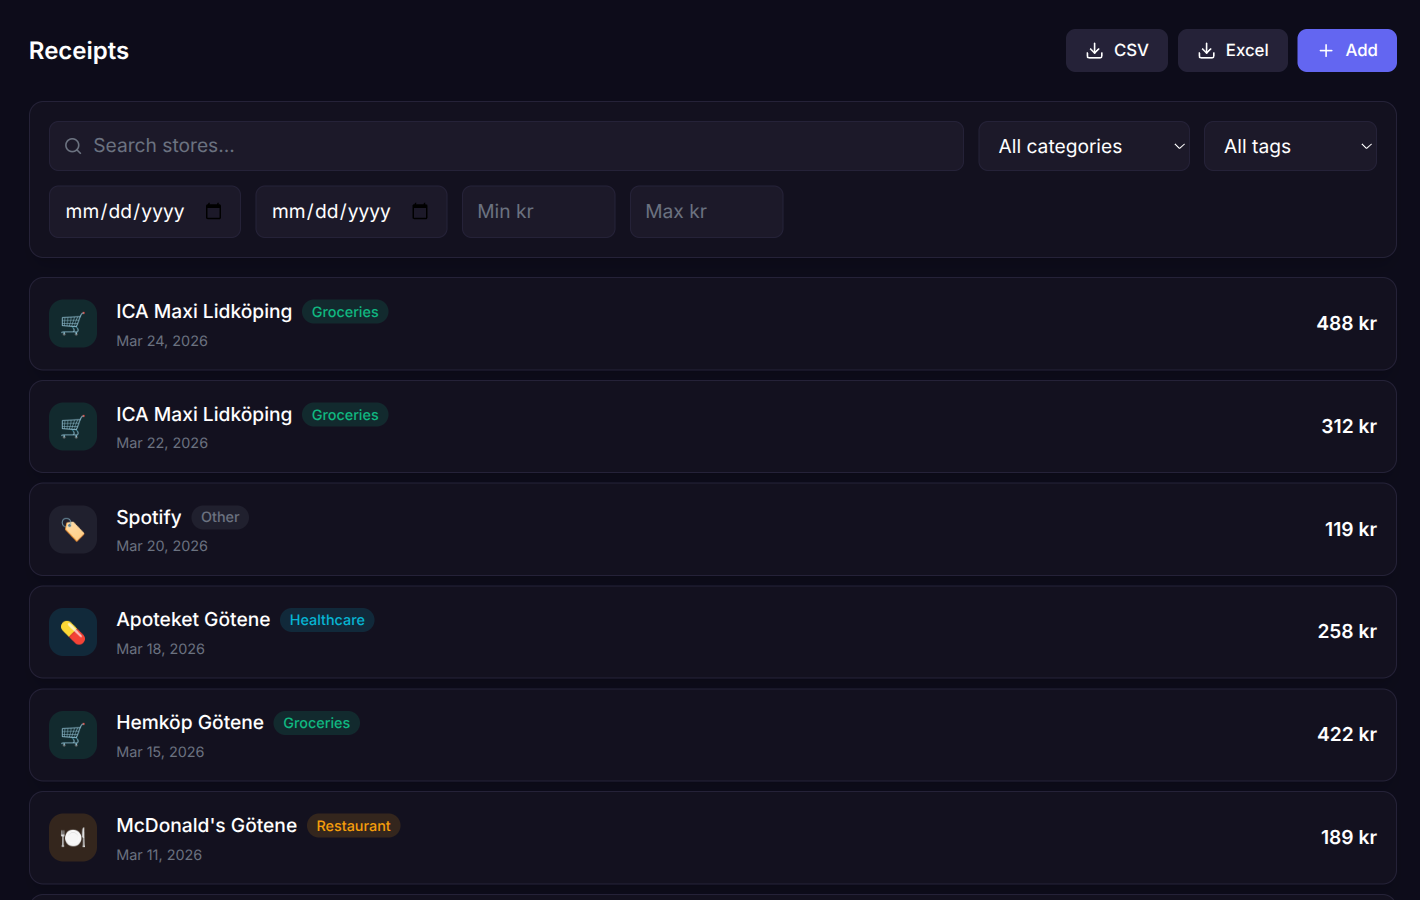This screenshot has height=900, width=1420.
Task: Open the Spotify receipt name
Action: (x=149, y=517)
